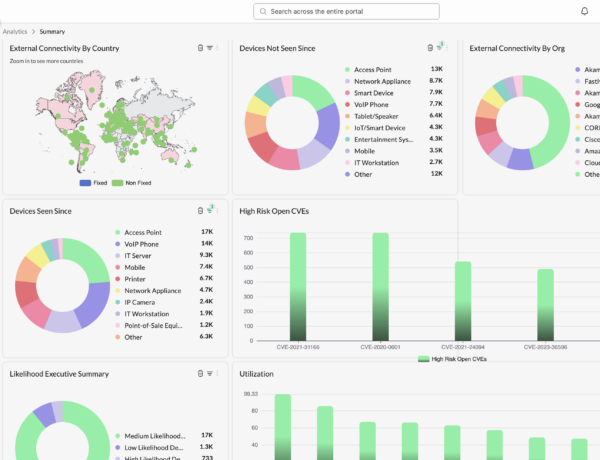Click the External Connectivity By Org title

point(517,49)
